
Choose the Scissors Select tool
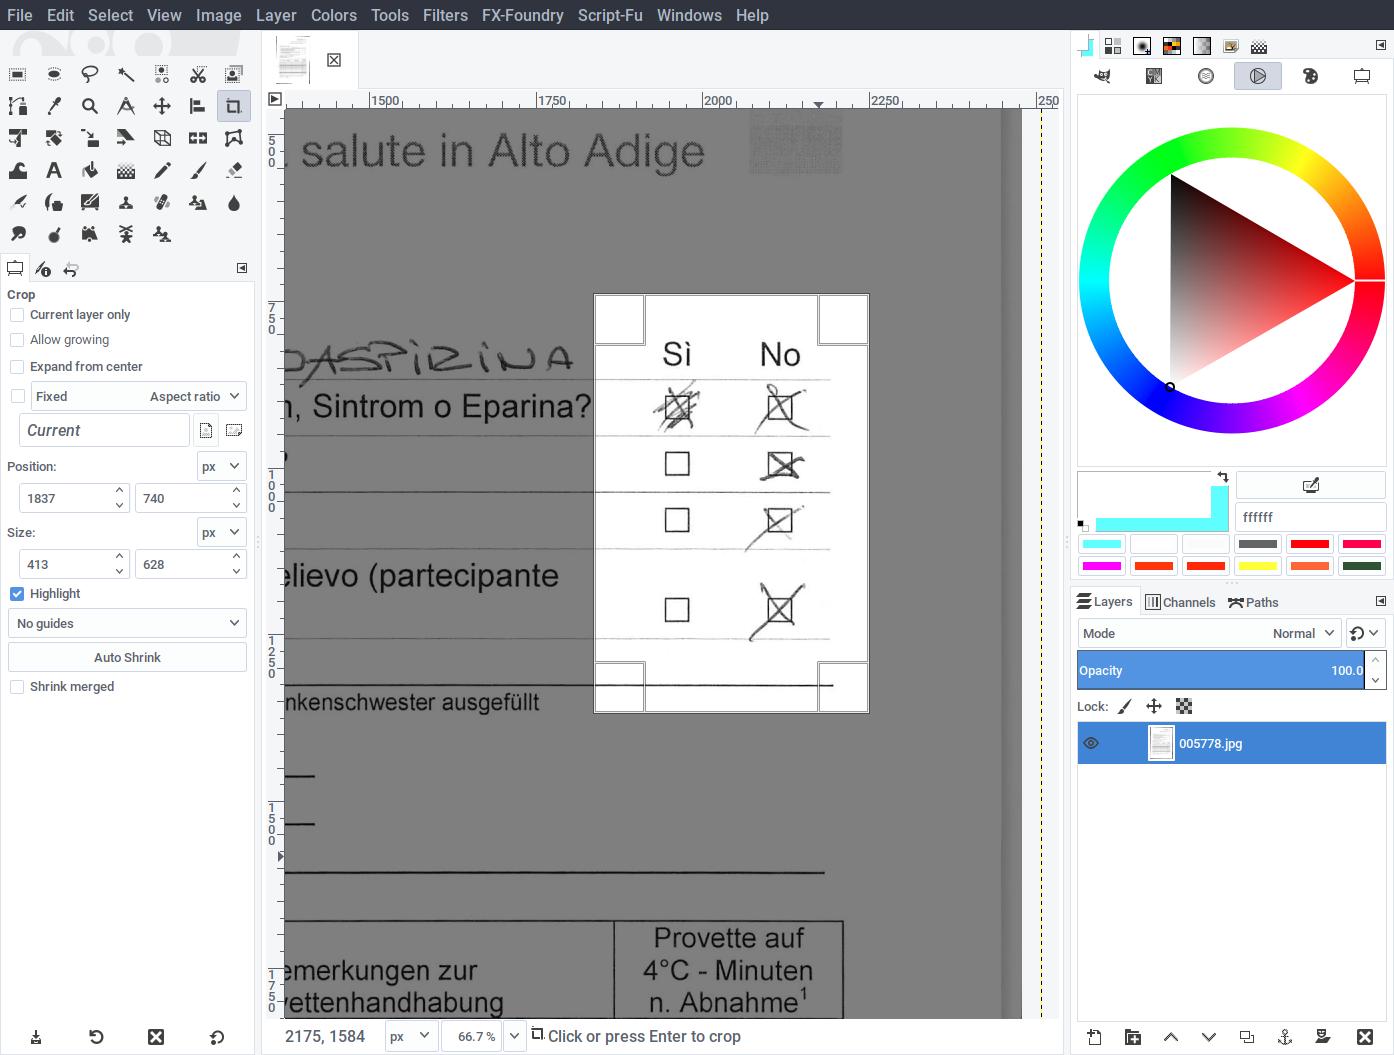pos(198,74)
